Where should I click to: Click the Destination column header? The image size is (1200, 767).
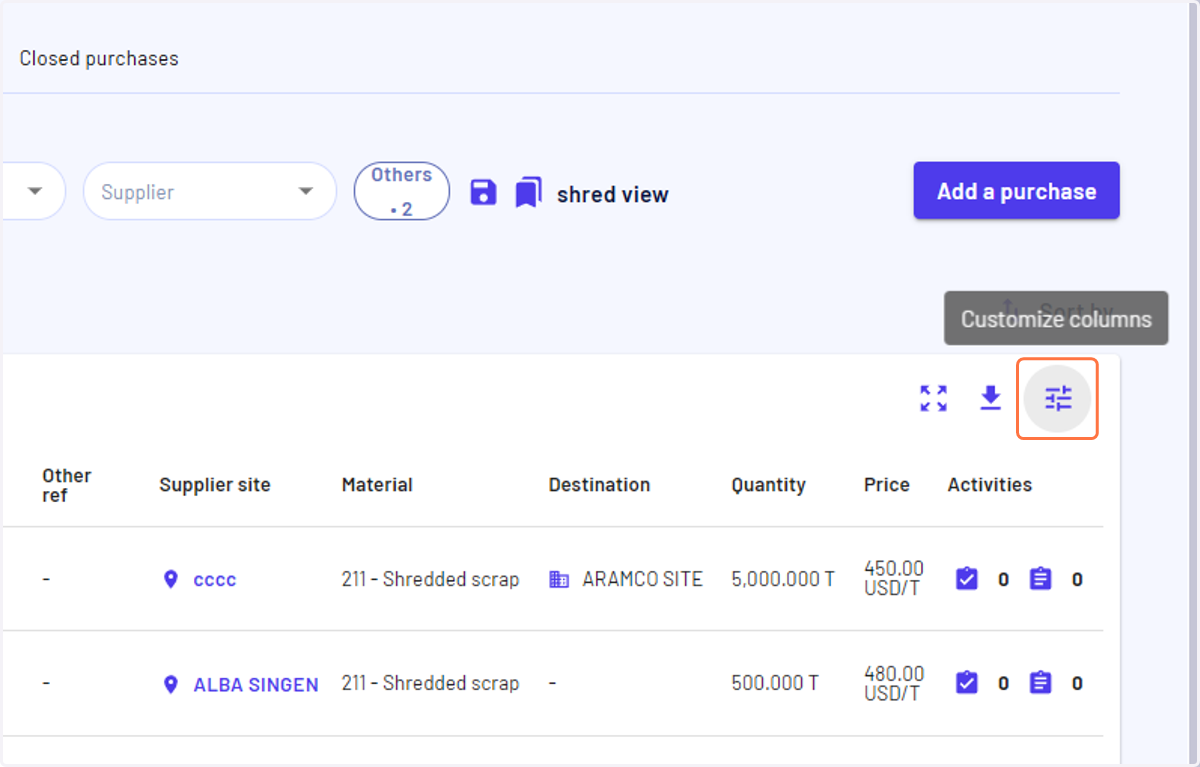click(x=599, y=485)
